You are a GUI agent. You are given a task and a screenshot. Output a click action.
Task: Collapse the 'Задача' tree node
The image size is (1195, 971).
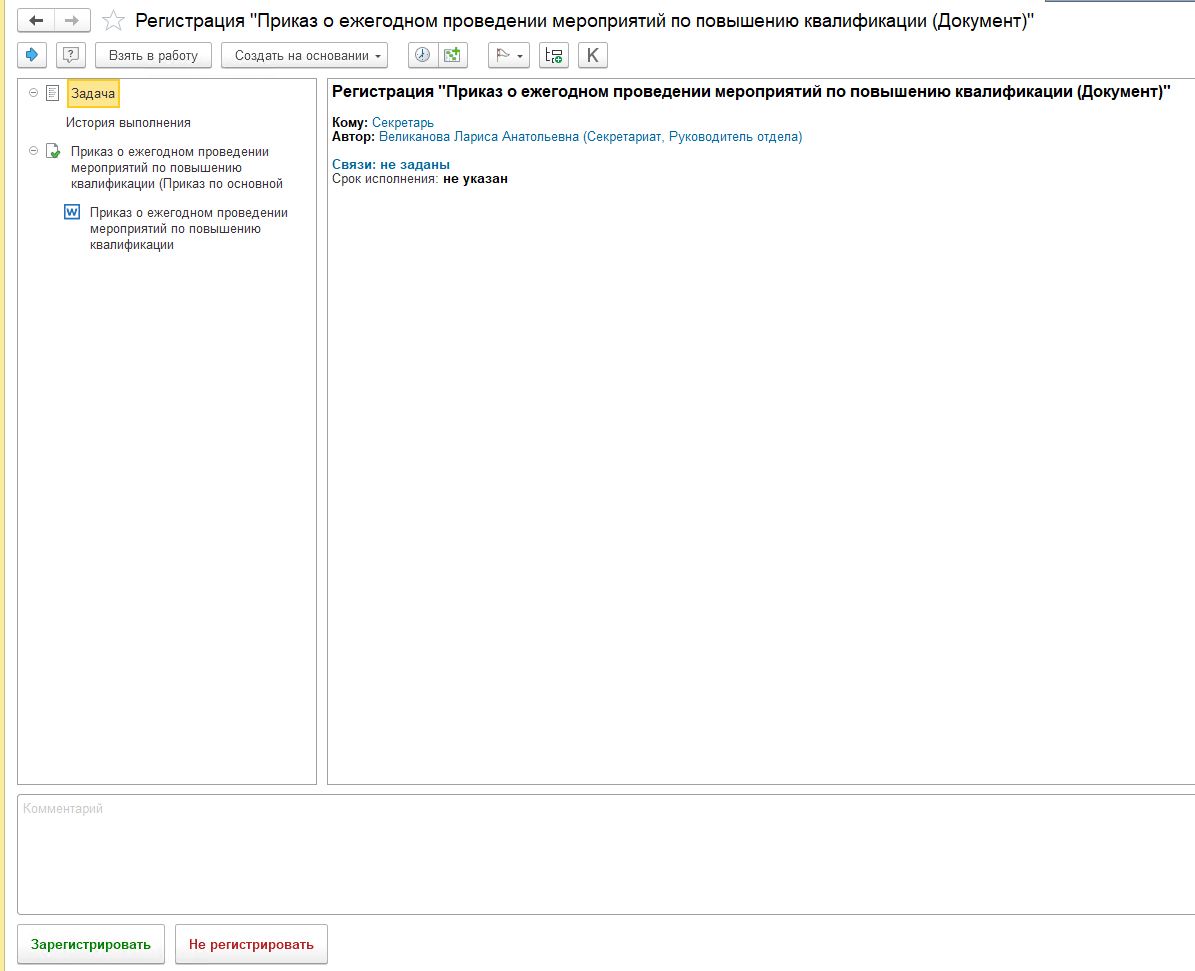click(x=34, y=93)
